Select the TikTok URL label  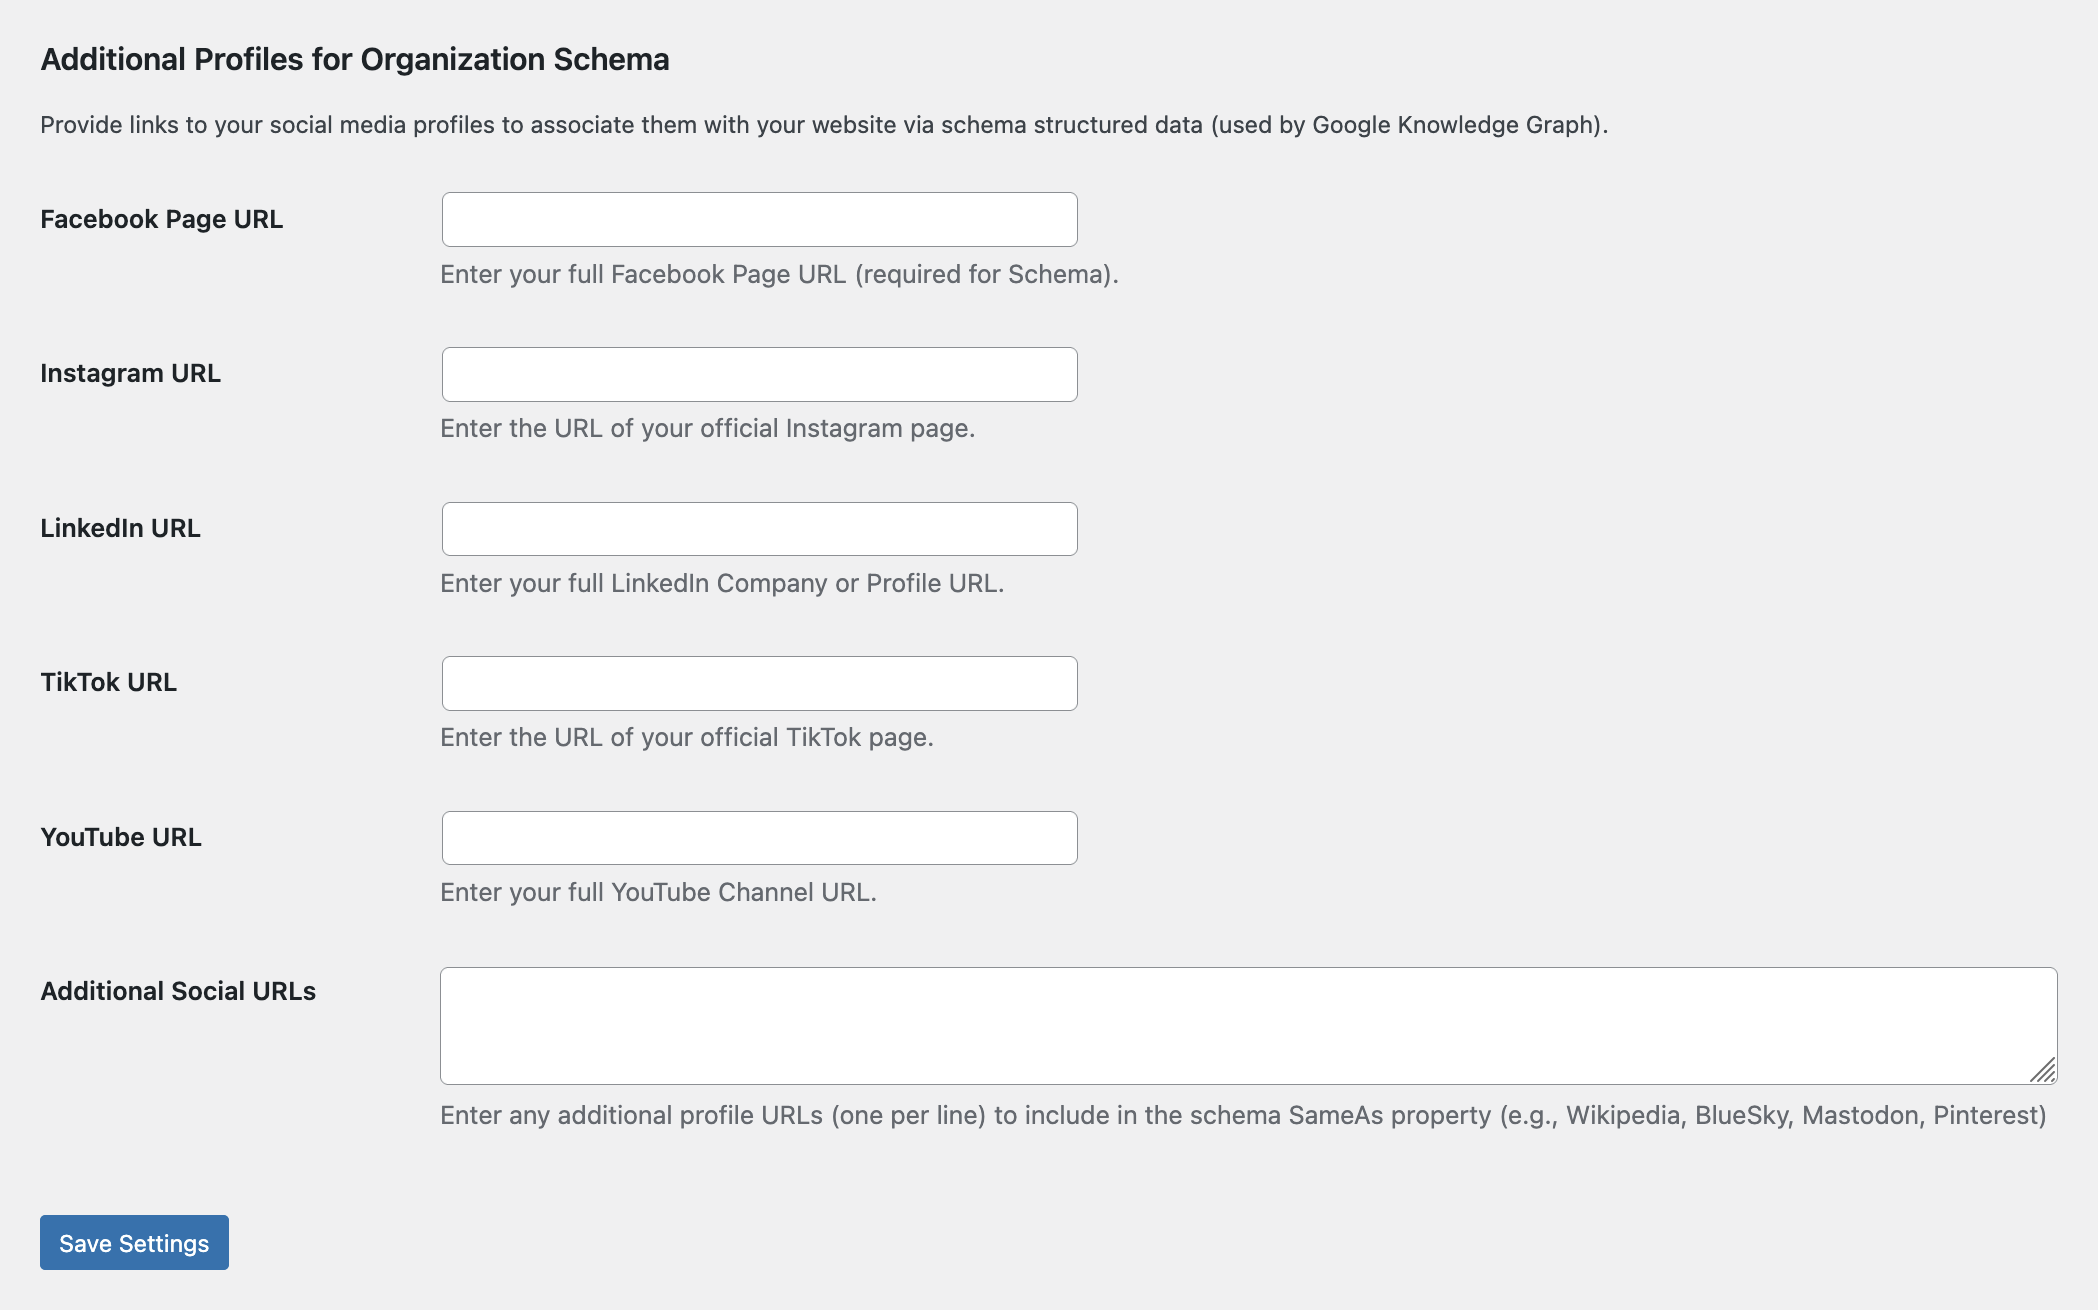click(107, 682)
